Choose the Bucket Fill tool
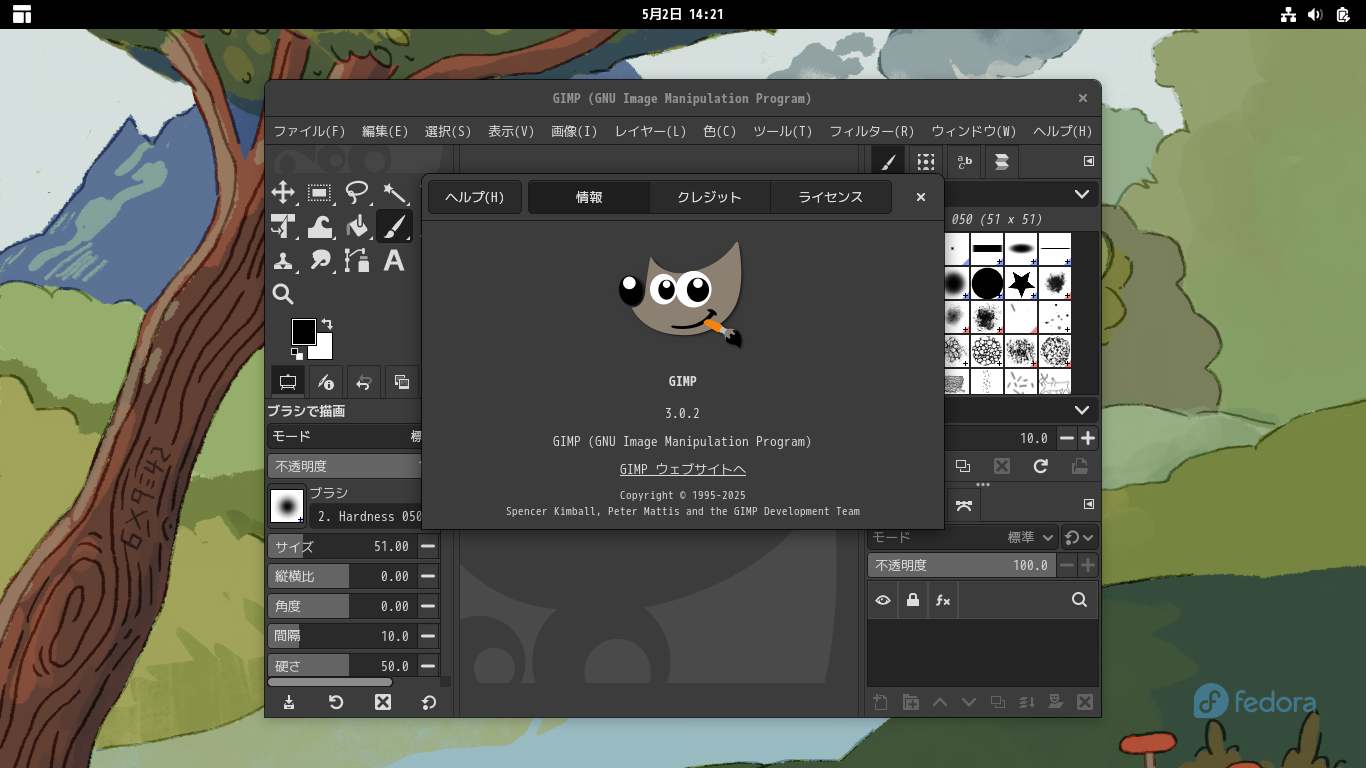 tap(357, 227)
